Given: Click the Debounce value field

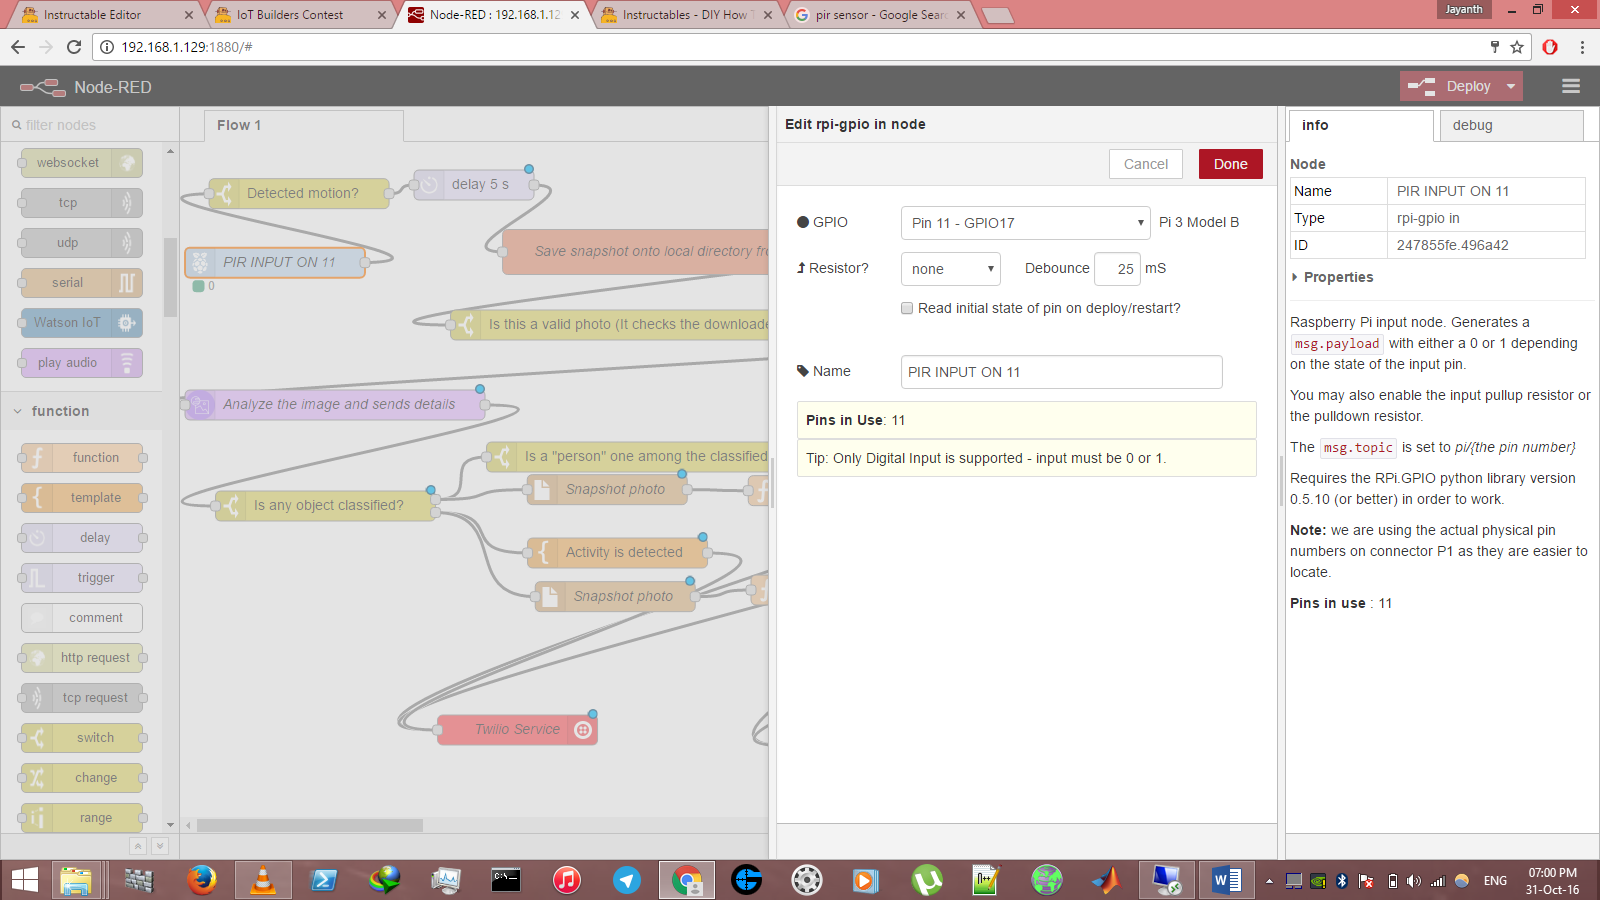Looking at the screenshot, I should click(x=1117, y=269).
